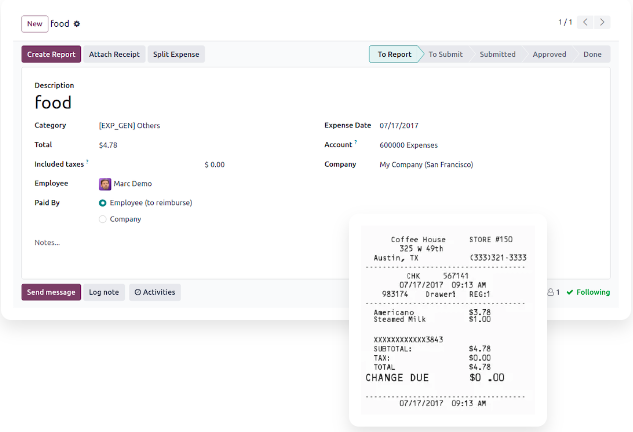Switch to the Send message tab
Viewport: 633px width, 432px height.
click(x=51, y=292)
